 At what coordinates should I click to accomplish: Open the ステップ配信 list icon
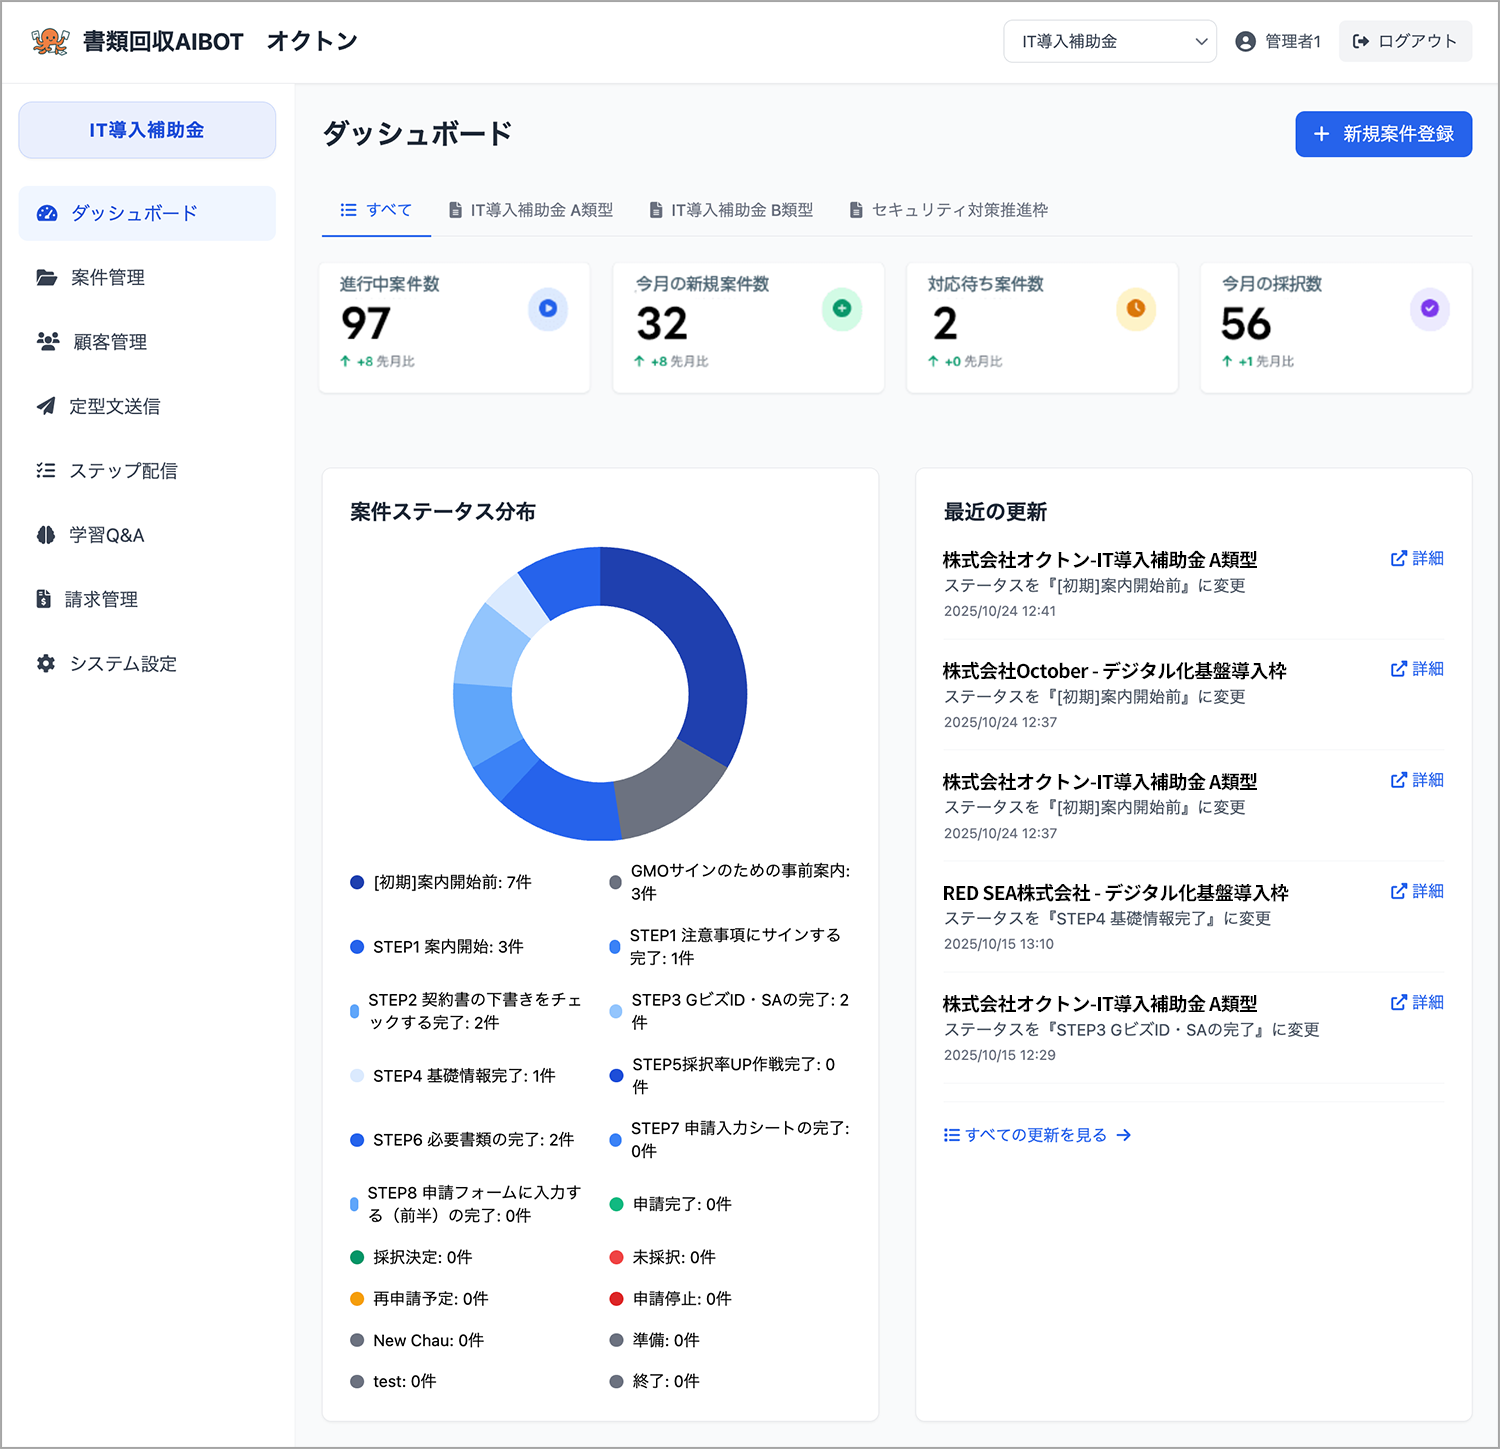(x=46, y=470)
